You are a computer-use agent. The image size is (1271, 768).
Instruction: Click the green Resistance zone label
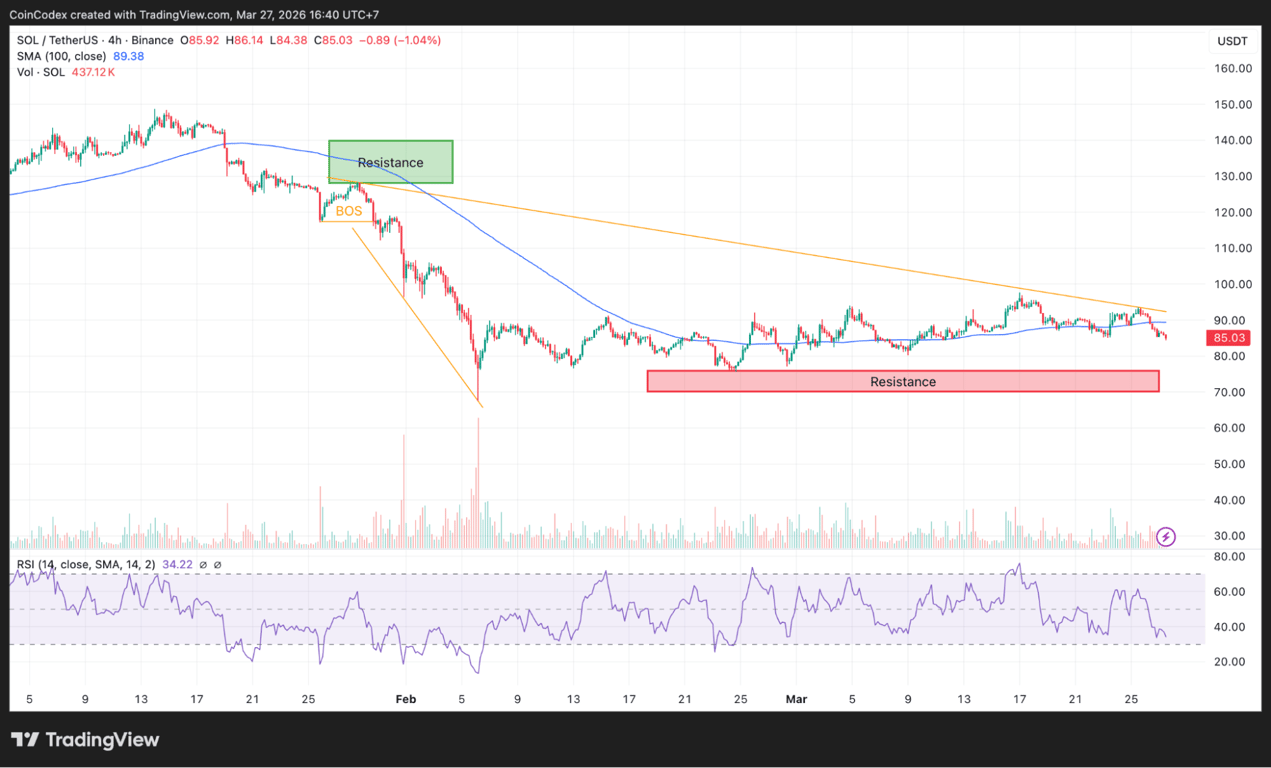[x=390, y=162]
